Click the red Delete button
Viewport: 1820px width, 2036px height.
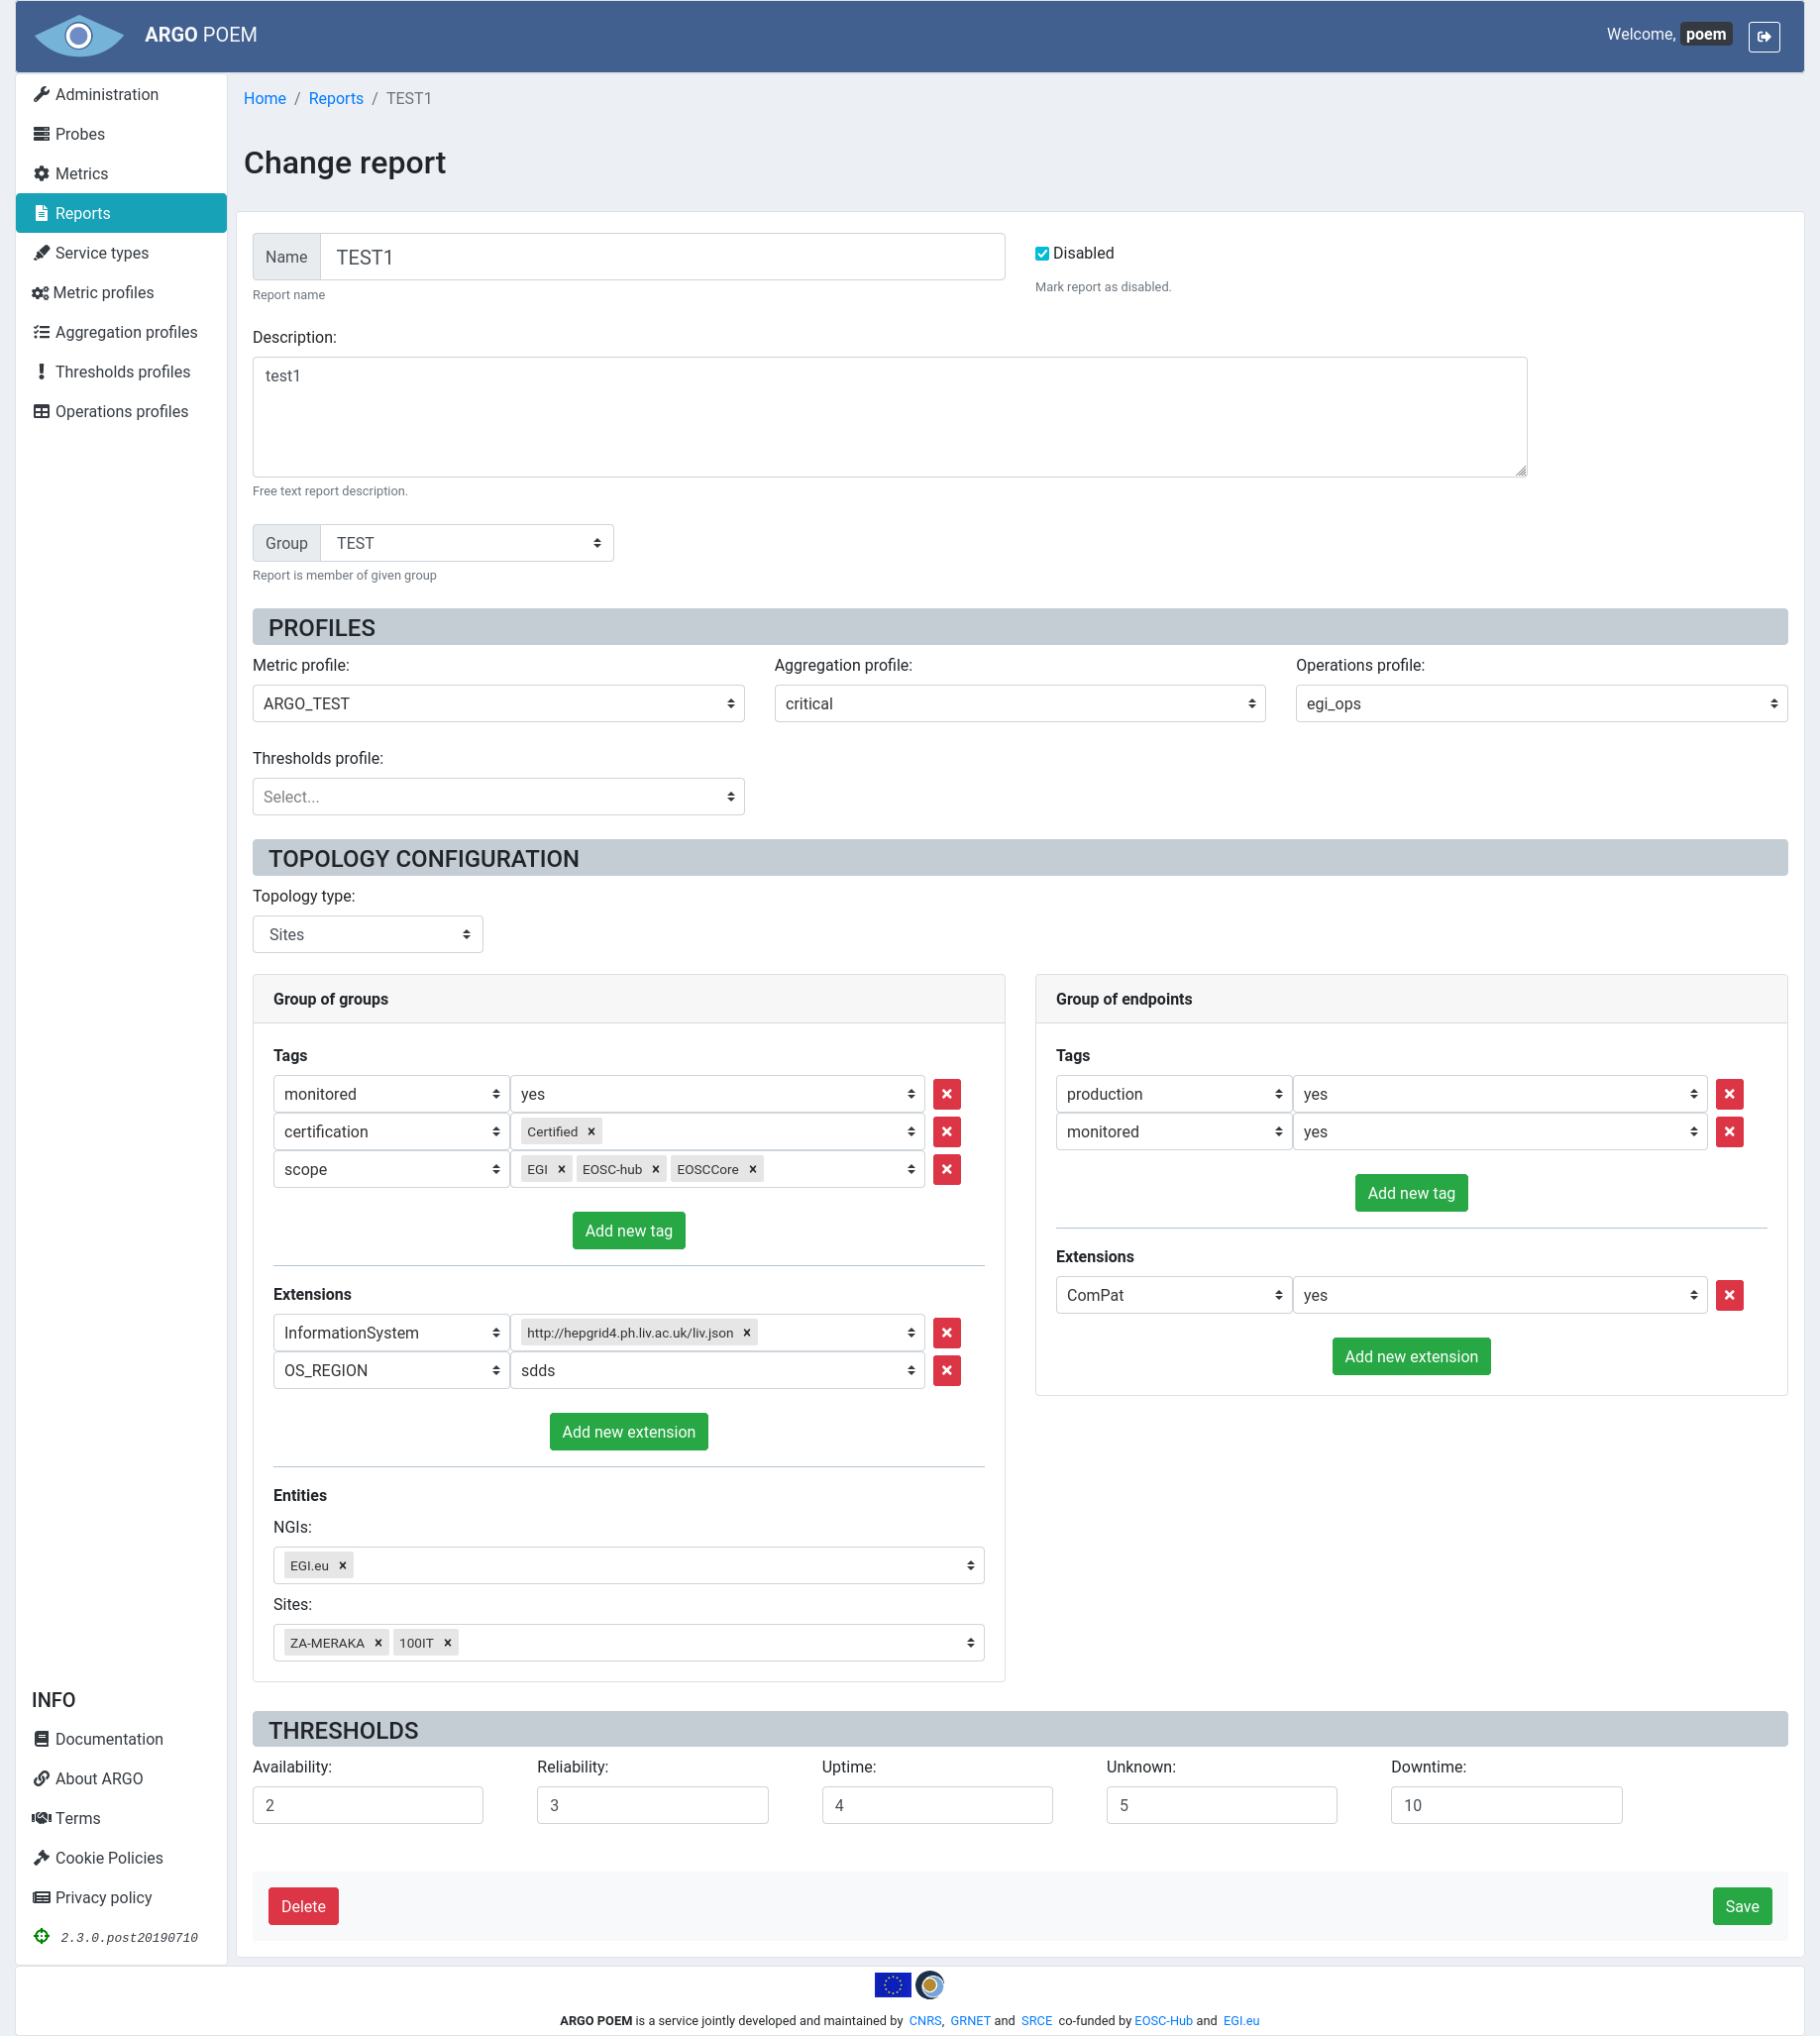click(x=303, y=1907)
